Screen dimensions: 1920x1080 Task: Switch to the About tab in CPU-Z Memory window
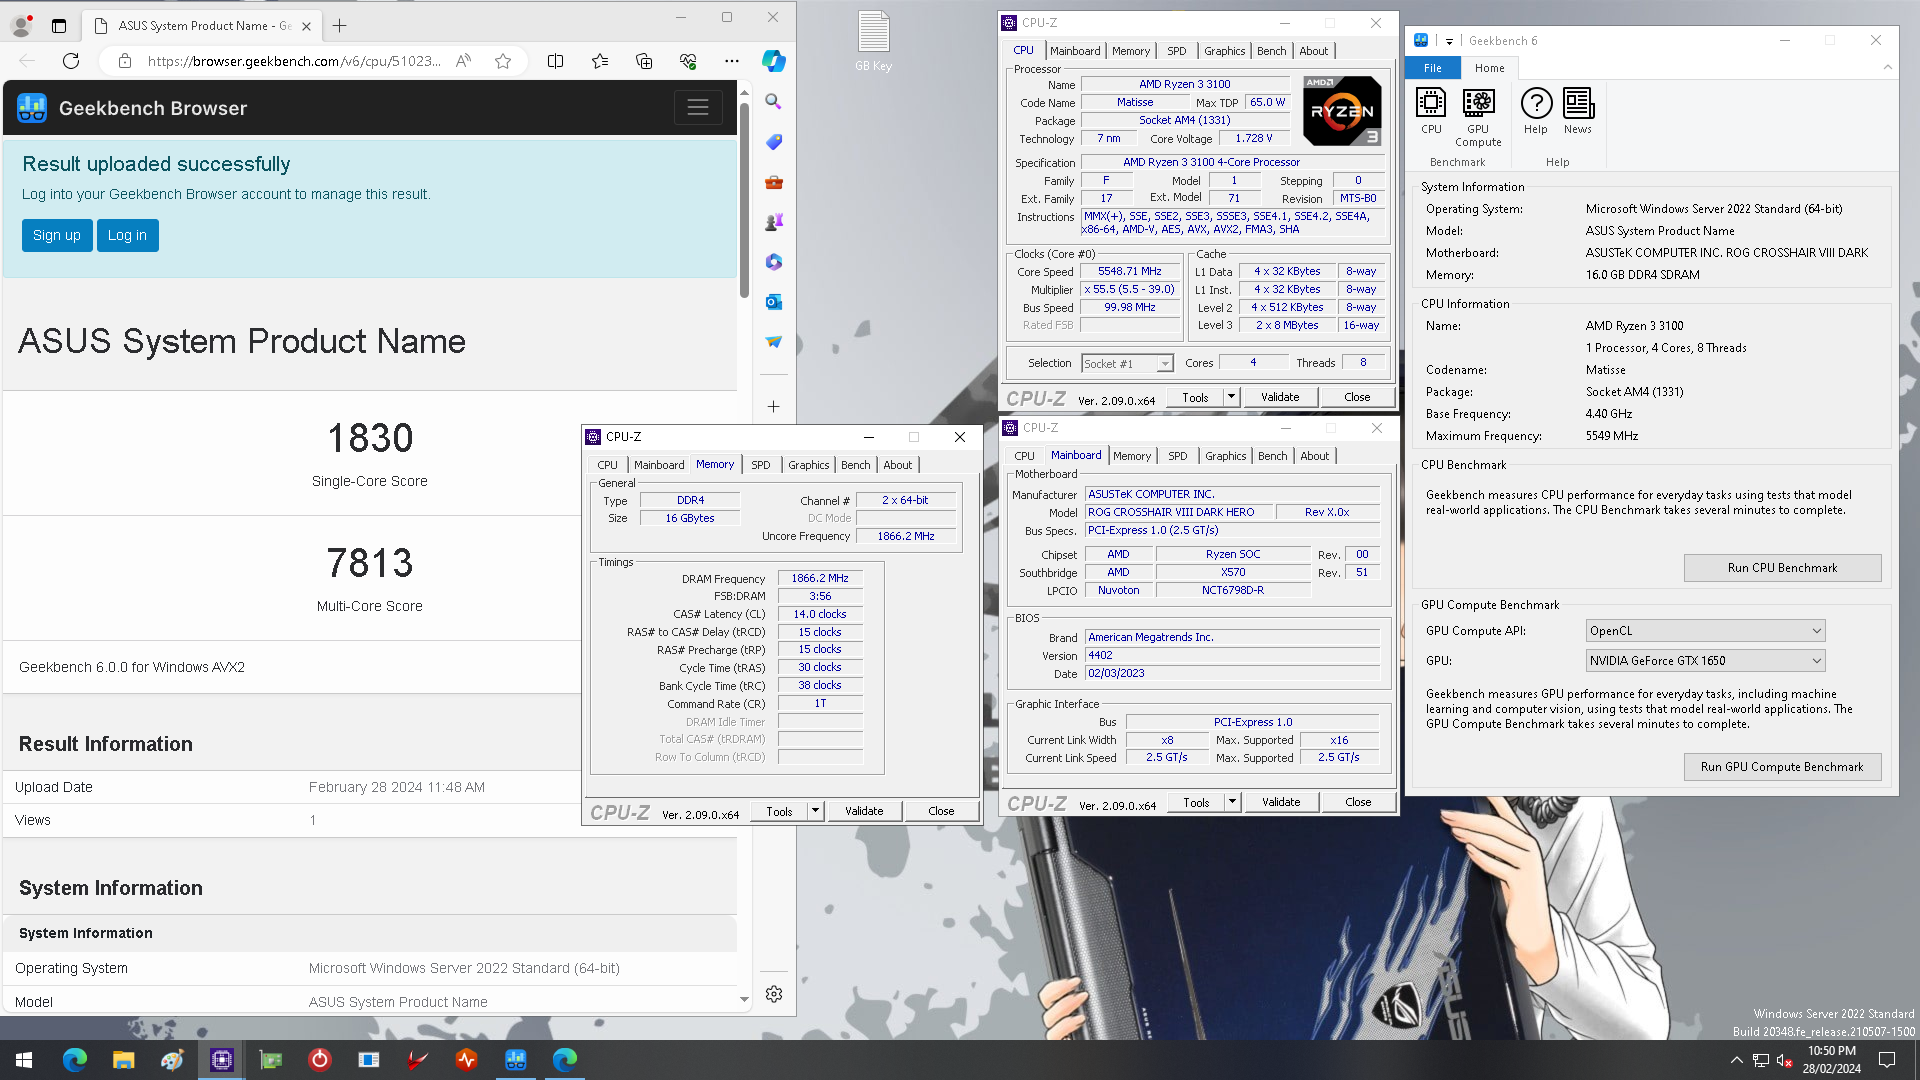(897, 465)
